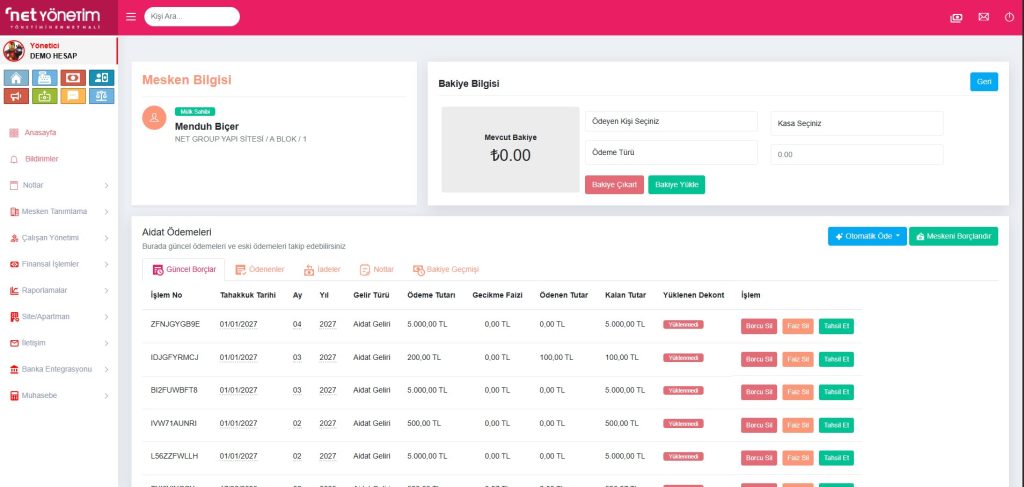Open the Ödeyen Kişi Seçiniz dropdown
The width and height of the screenshot is (1024, 487).
pyautogui.click(x=671, y=121)
